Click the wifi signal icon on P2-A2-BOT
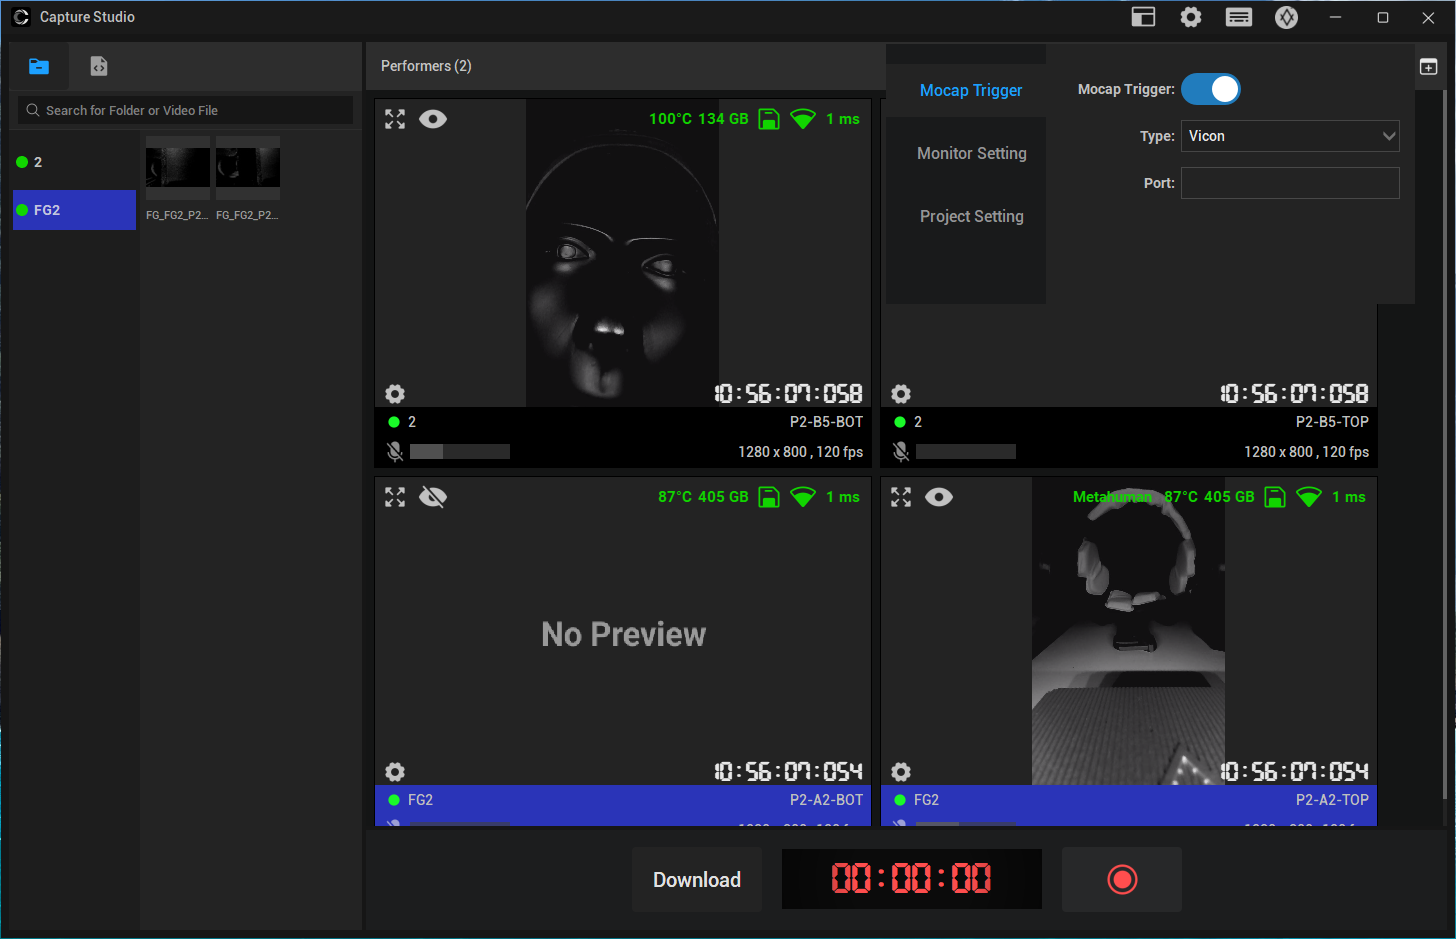1456x939 pixels. click(803, 497)
